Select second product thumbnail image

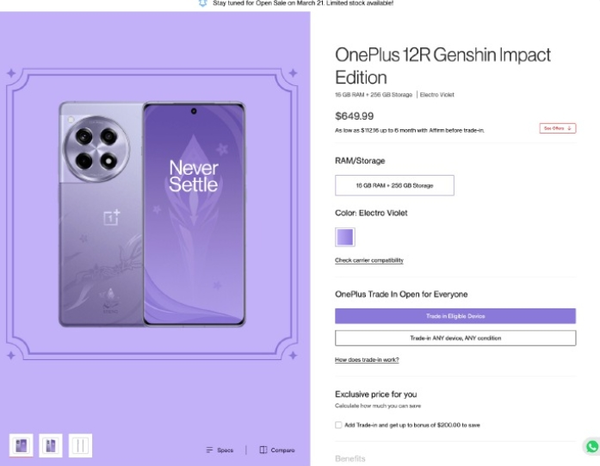point(51,445)
